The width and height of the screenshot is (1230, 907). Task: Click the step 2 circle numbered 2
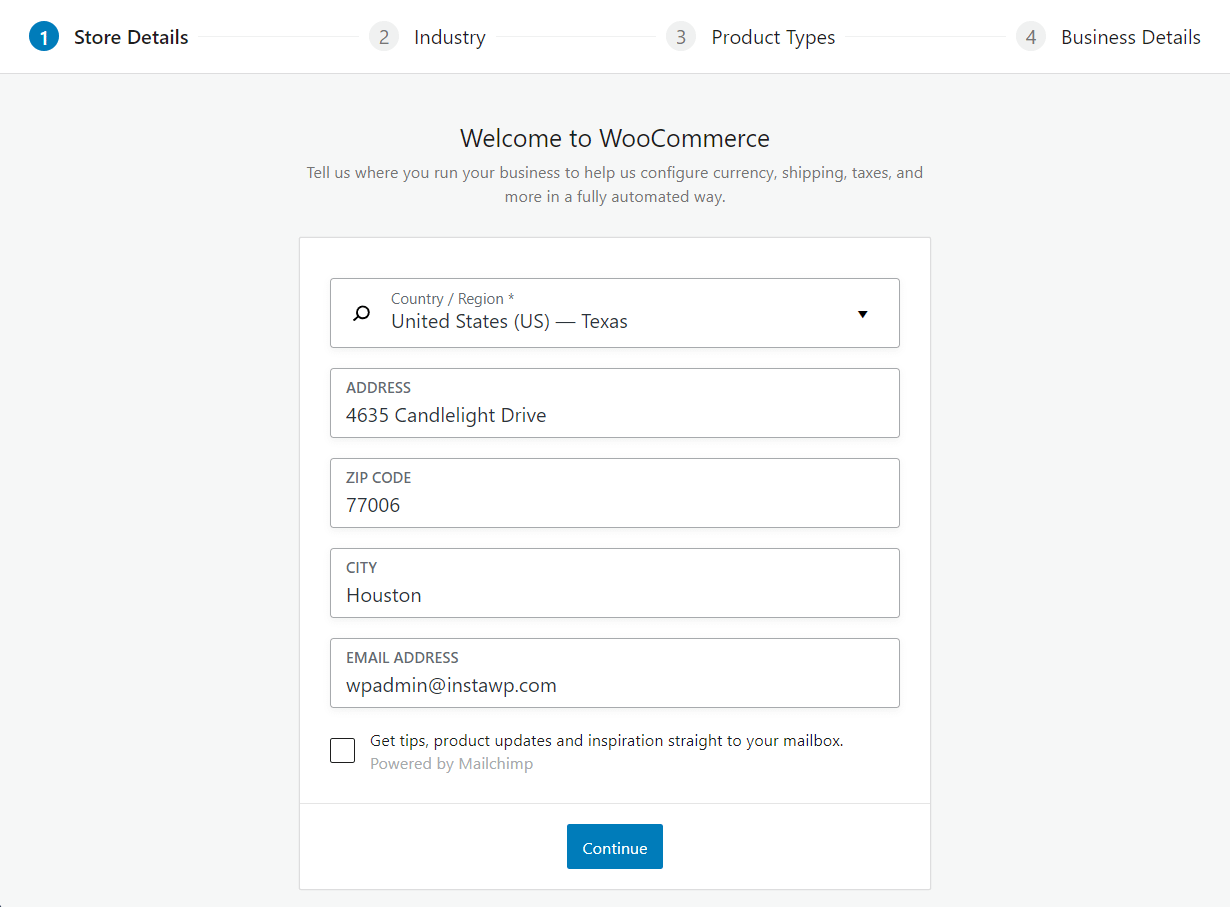coord(384,36)
